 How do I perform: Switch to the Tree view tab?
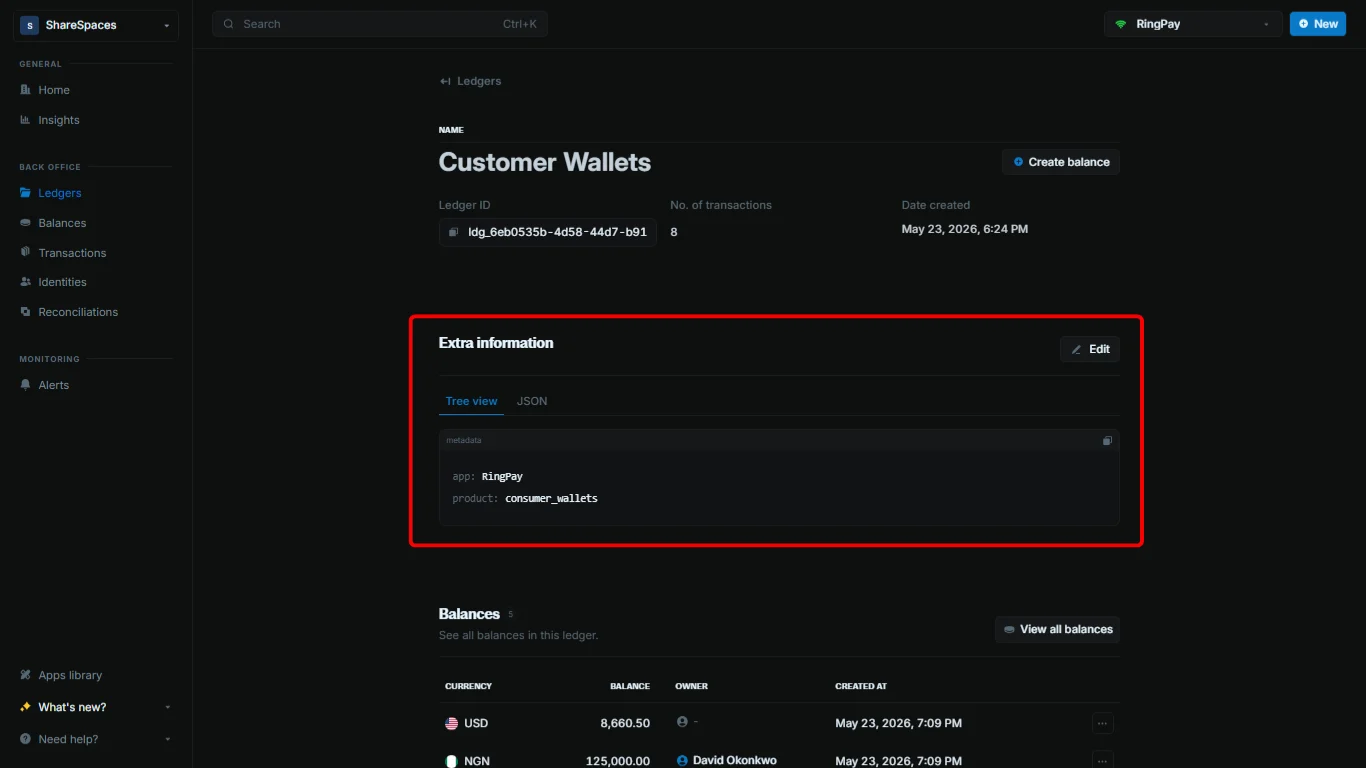[471, 401]
